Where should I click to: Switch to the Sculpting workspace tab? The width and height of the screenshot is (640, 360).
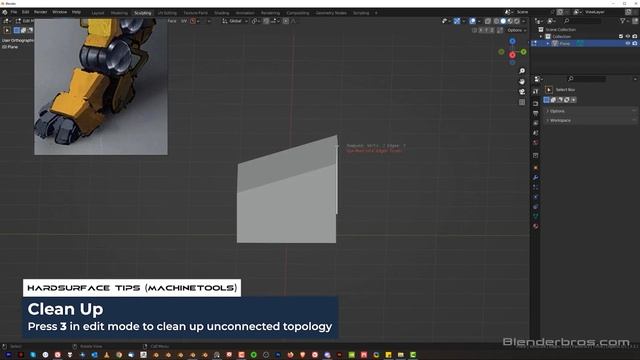pos(143,13)
